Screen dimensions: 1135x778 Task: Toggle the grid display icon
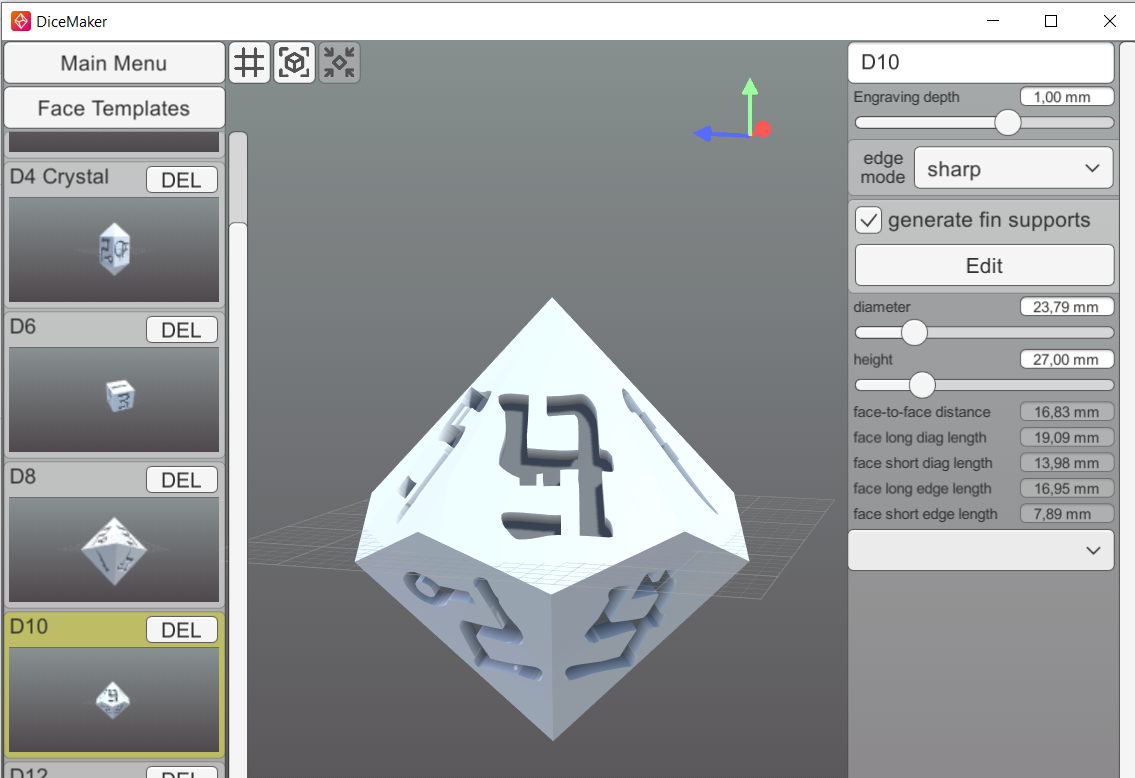click(x=250, y=63)
